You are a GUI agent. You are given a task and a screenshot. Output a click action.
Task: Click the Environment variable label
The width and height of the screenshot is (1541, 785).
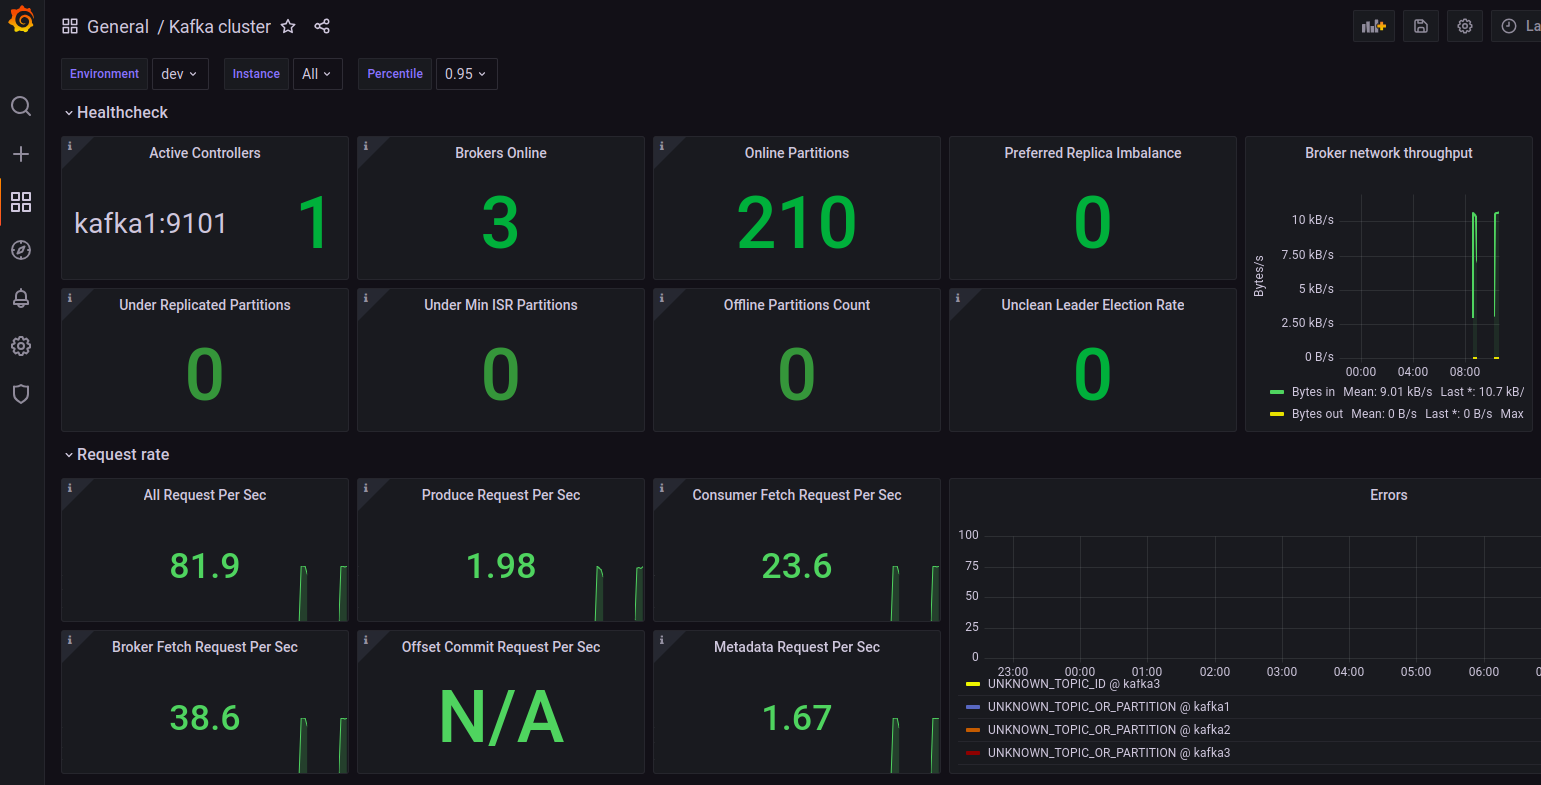[x=104, y=74]
